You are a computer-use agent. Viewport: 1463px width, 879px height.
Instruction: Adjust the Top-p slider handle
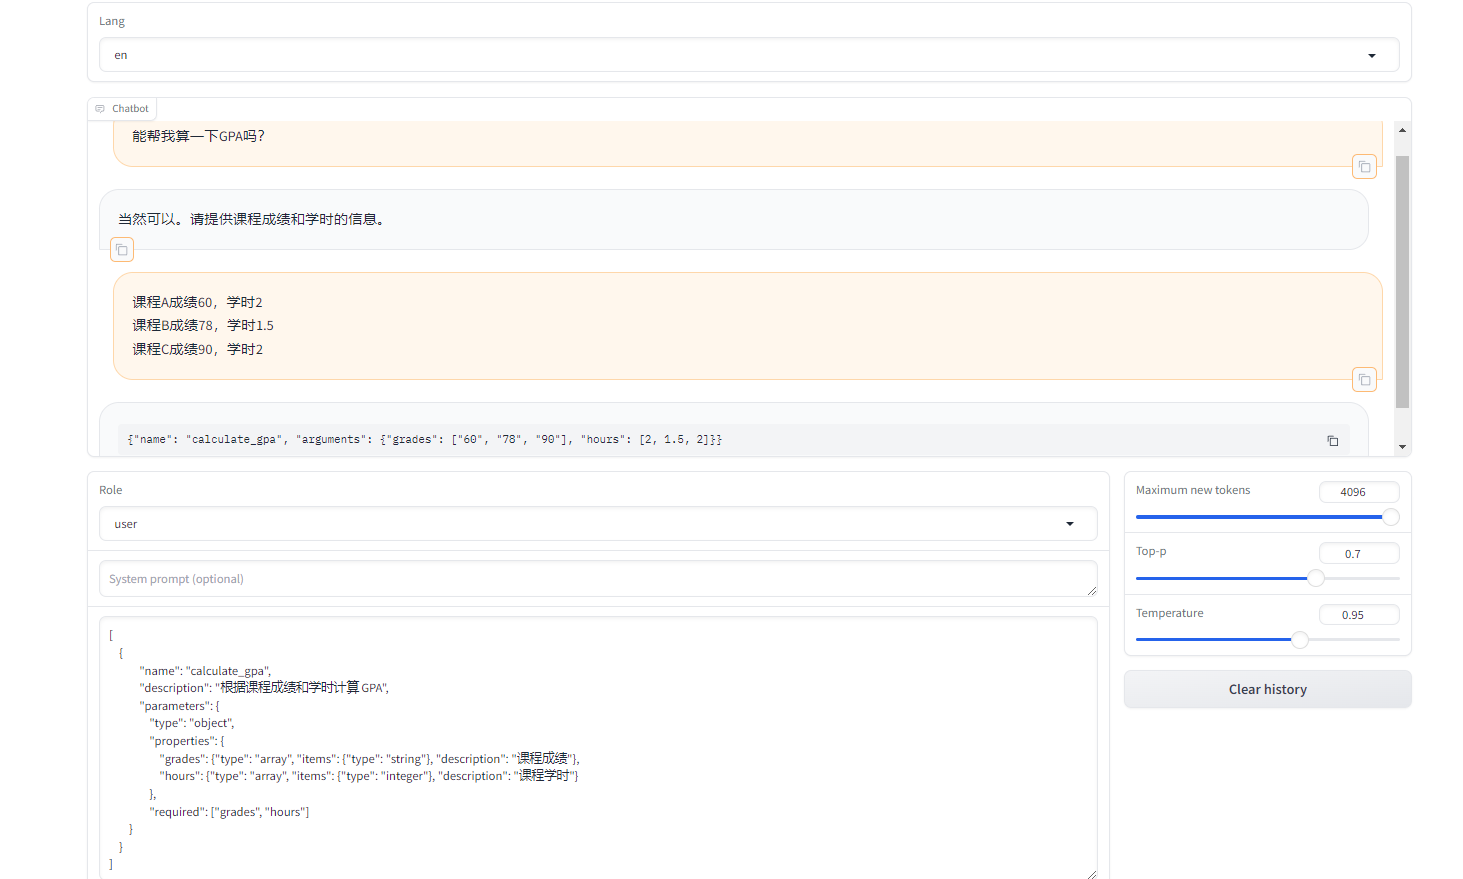point(1316,578)
